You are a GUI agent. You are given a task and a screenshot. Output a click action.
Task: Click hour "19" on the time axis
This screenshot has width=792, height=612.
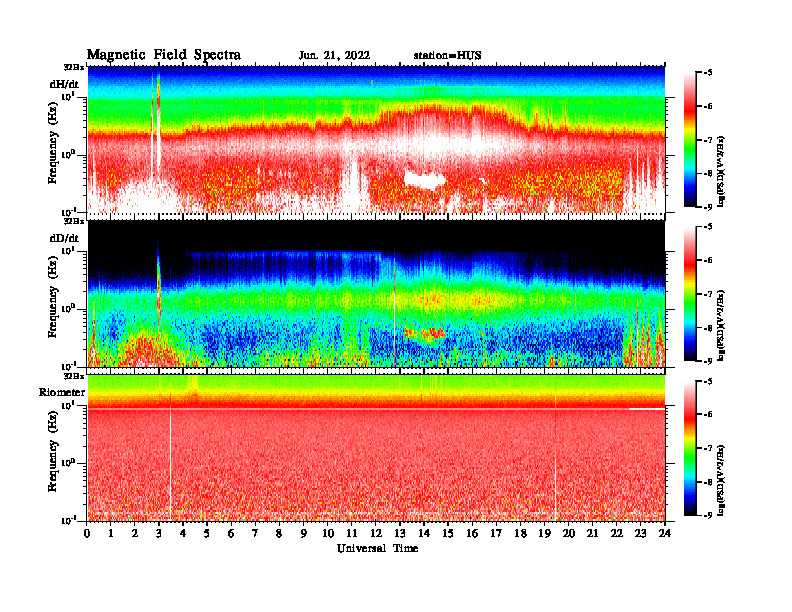click(544, 533)
